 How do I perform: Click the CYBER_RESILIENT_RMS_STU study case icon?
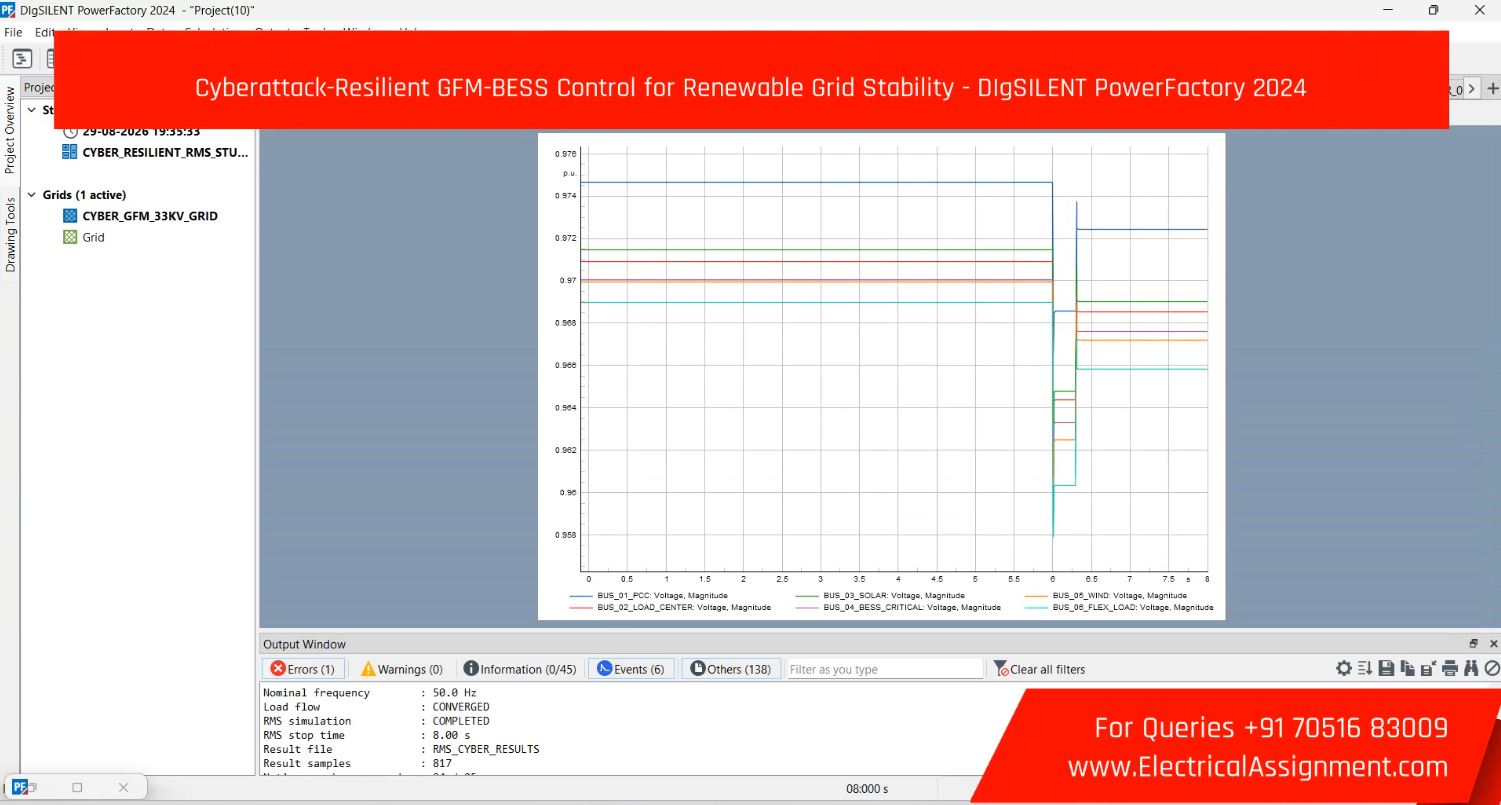tap(69, 152)
